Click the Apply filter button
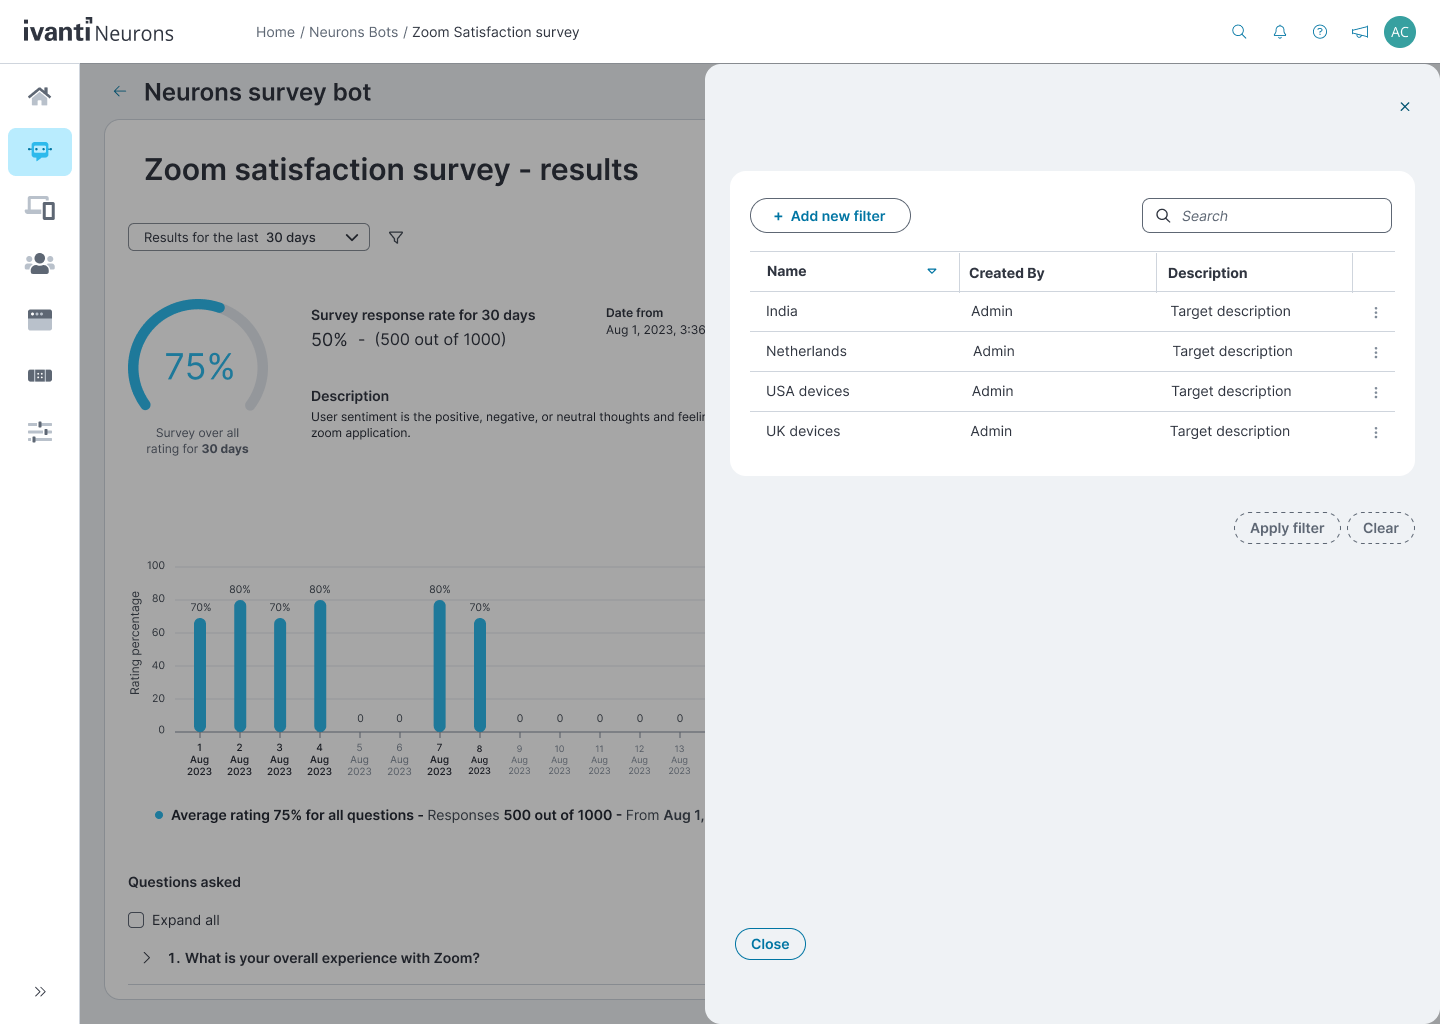Screen dimensions: 1440x1024 pyautogui.click(x=1287, y=528)
